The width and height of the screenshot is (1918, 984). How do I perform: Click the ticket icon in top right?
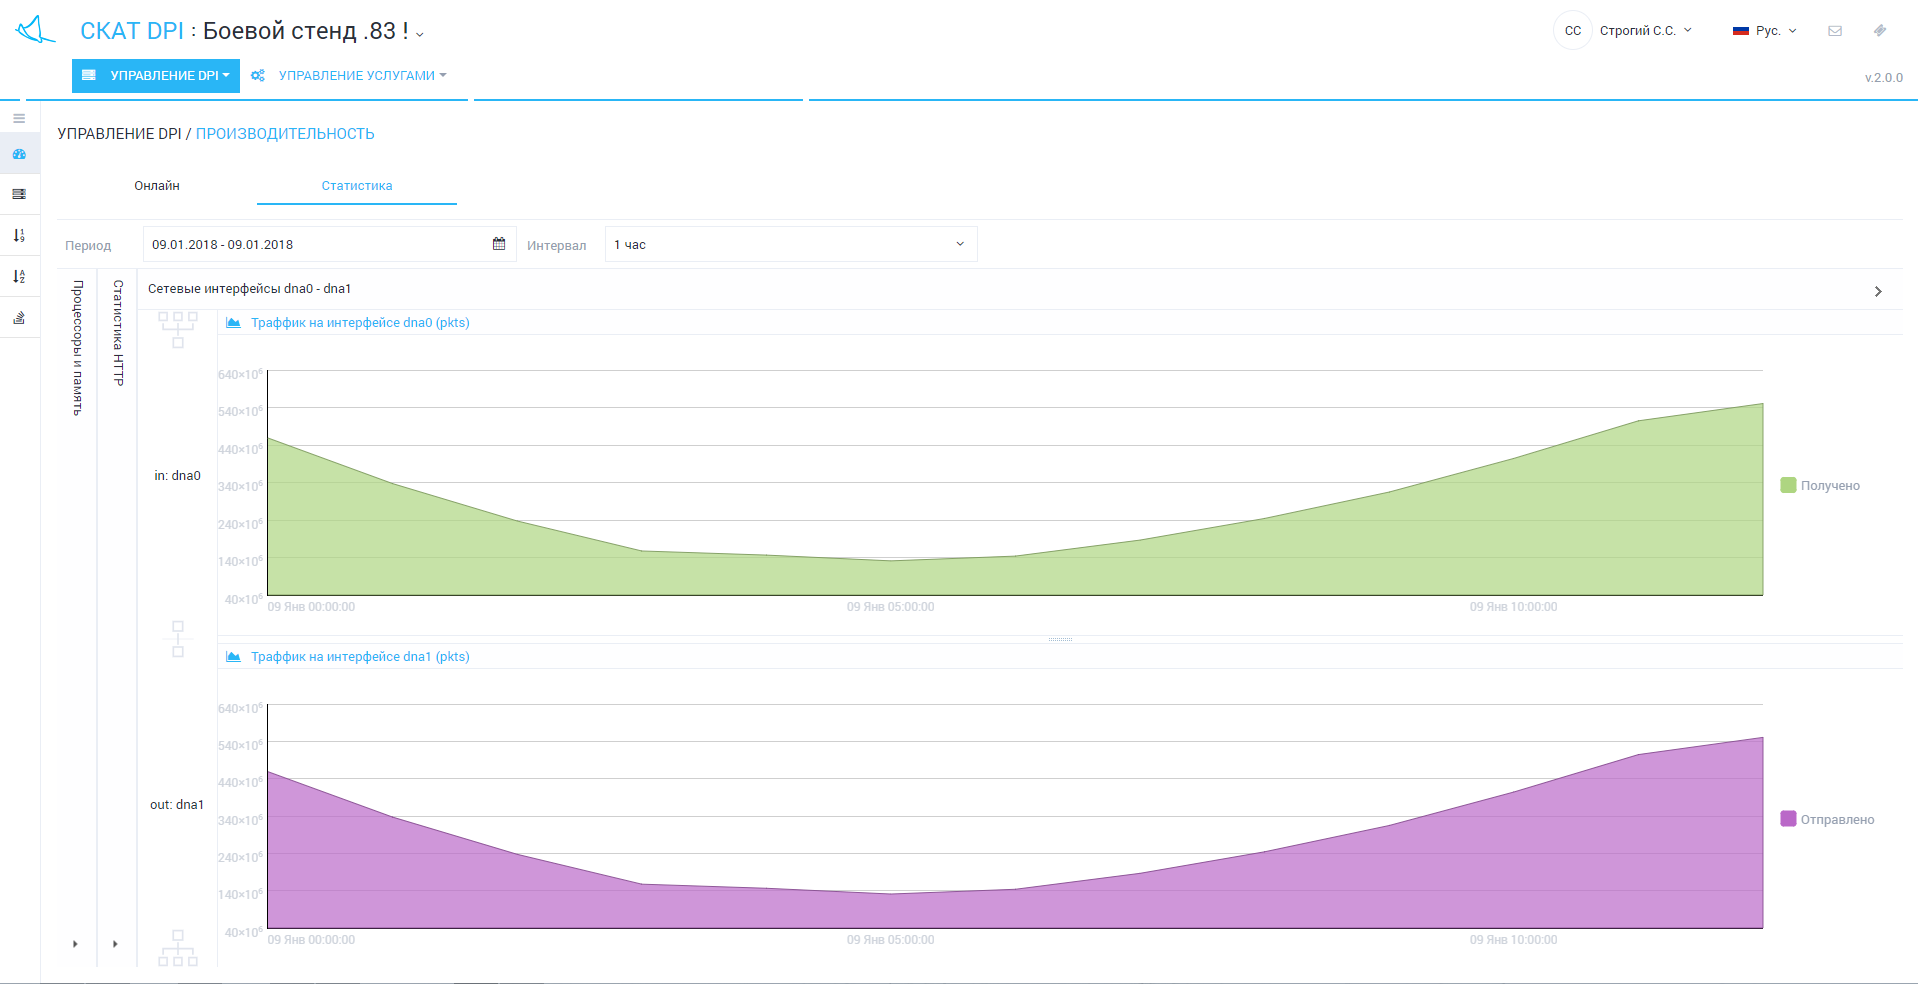1880,31
